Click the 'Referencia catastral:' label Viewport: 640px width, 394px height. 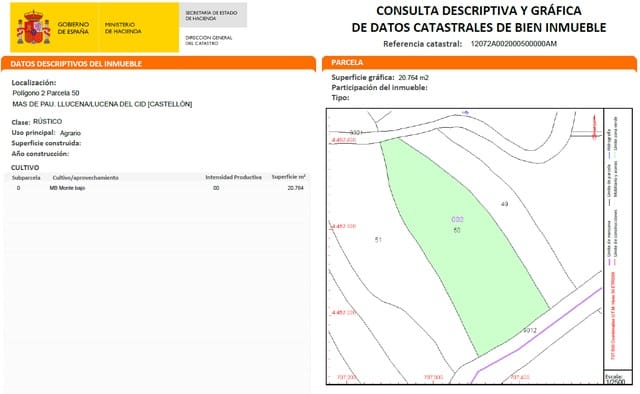[422, 44]
